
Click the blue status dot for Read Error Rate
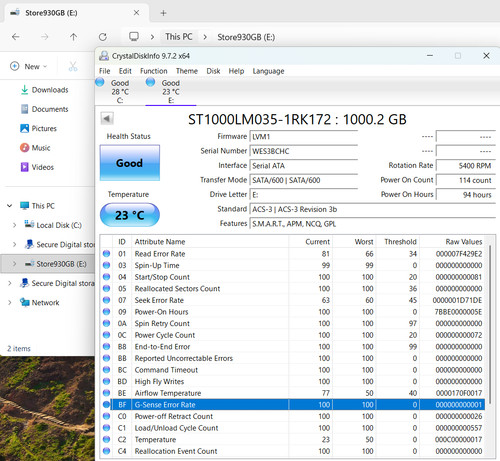pos(106,254)
